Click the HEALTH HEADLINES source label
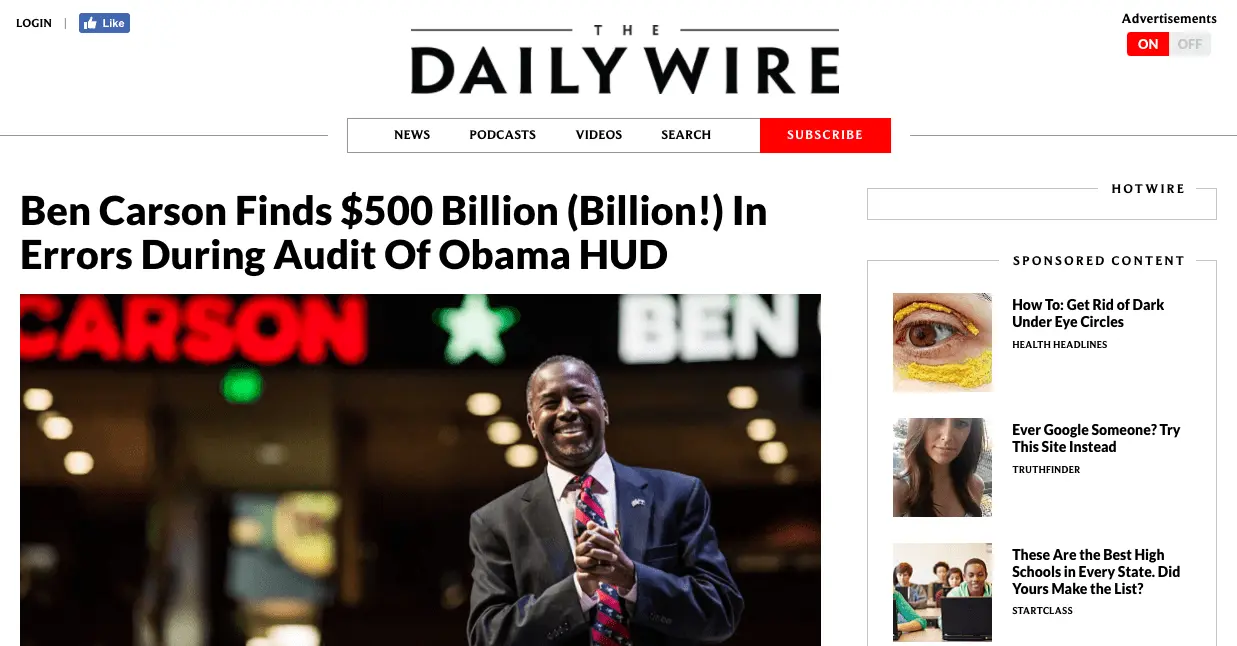 coord(1060,345)
